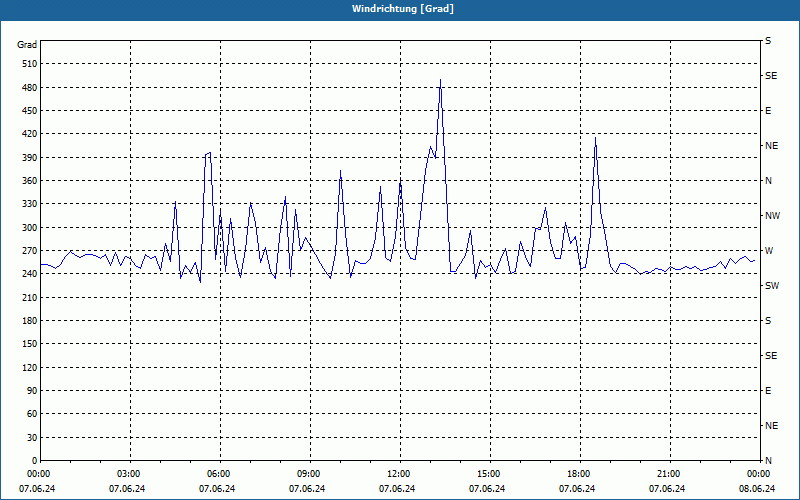Image resolution: width=800 pixels, height=500 pixels.
Task: Select the E compass label level with 450
Action: (768, 111)
